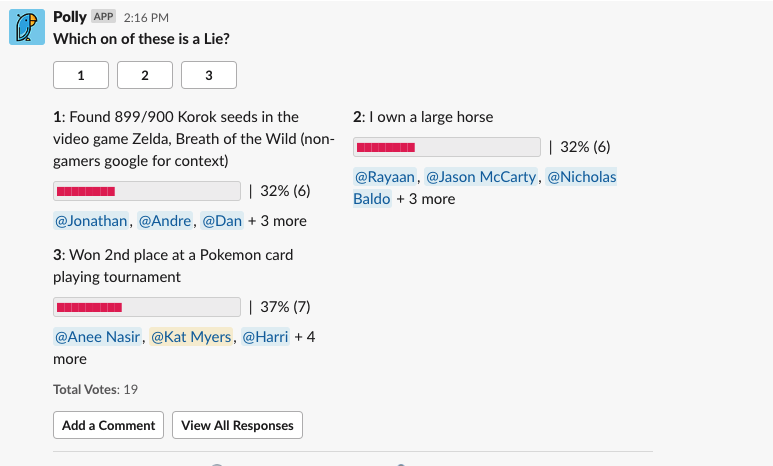Open @Rayaan's profile mention
The image size is (773, 466).
(385, 177)
